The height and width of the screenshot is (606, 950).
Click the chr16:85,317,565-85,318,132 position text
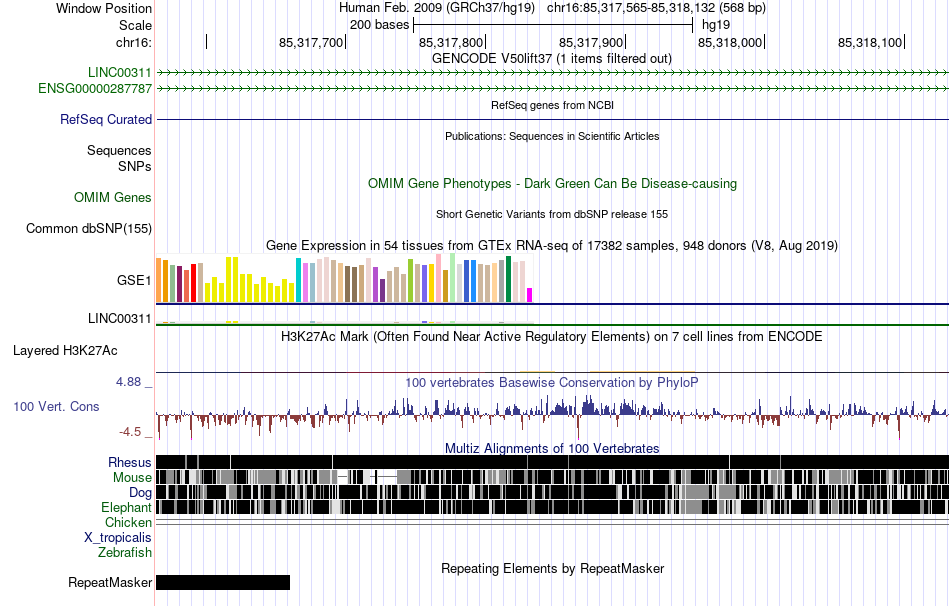click(656, 8)
